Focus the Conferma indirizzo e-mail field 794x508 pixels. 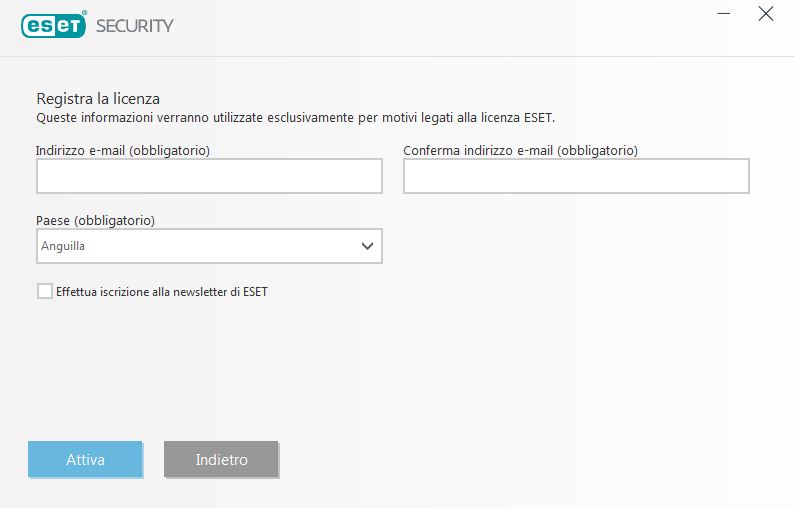point(576,177)
